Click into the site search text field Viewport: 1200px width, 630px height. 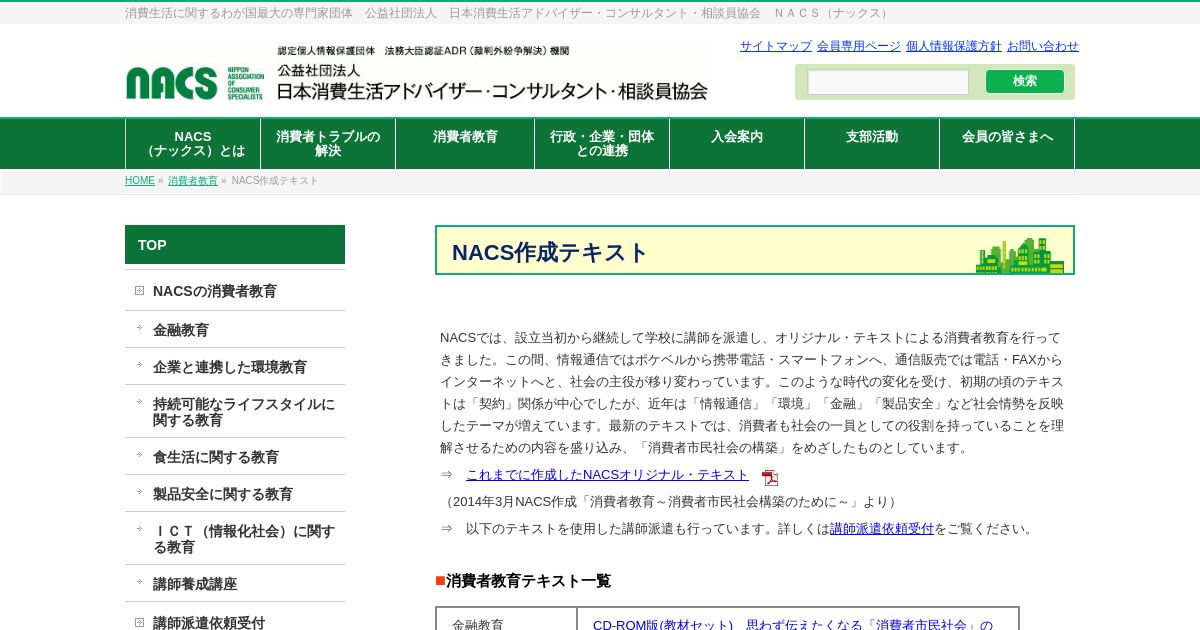(888, 82)
